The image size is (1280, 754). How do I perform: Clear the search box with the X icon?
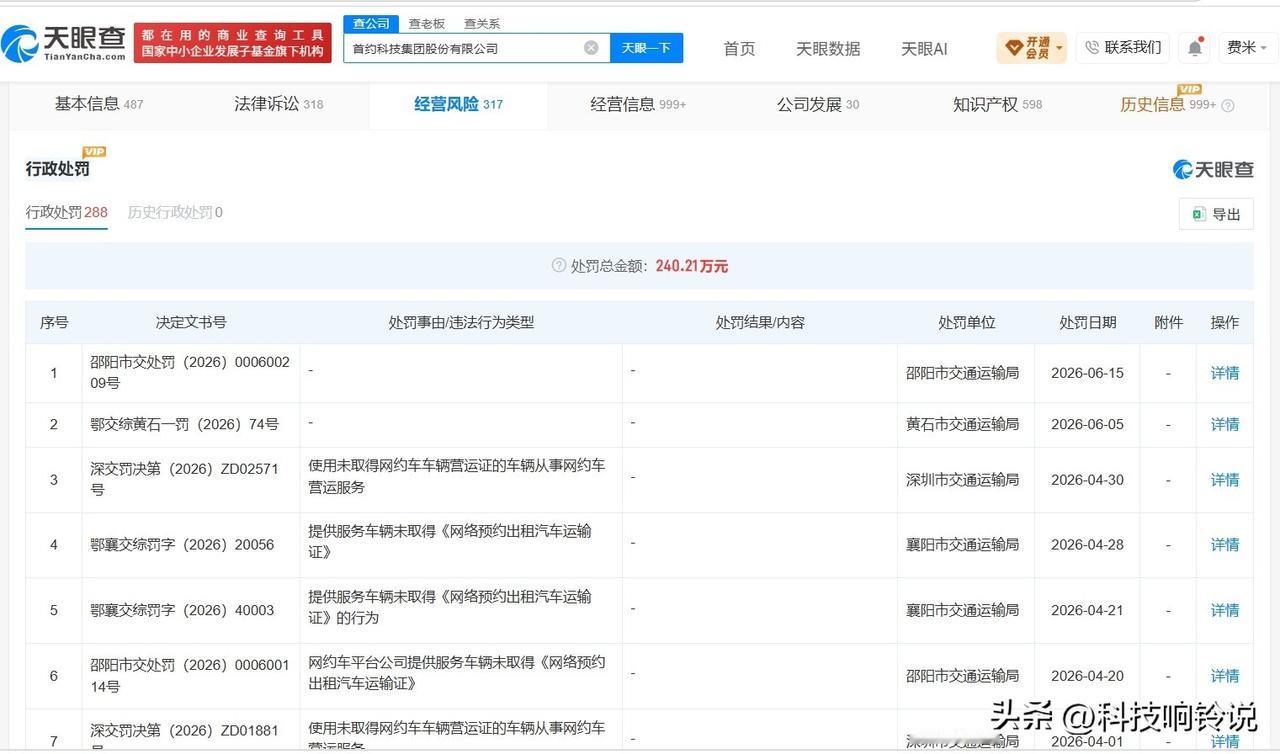coord(591,48)
